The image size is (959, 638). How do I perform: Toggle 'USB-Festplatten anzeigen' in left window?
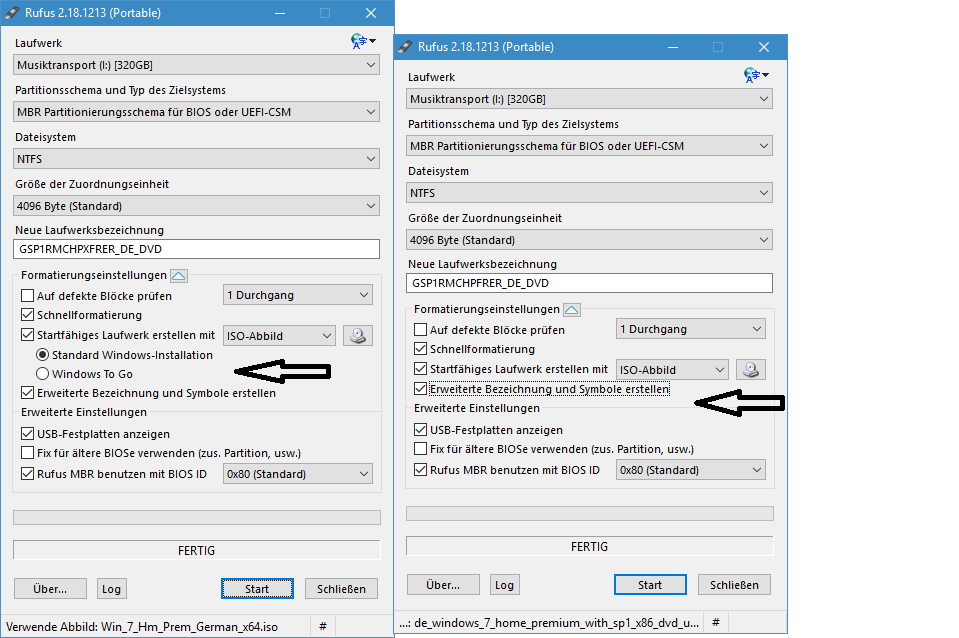(x=28, y=434)
